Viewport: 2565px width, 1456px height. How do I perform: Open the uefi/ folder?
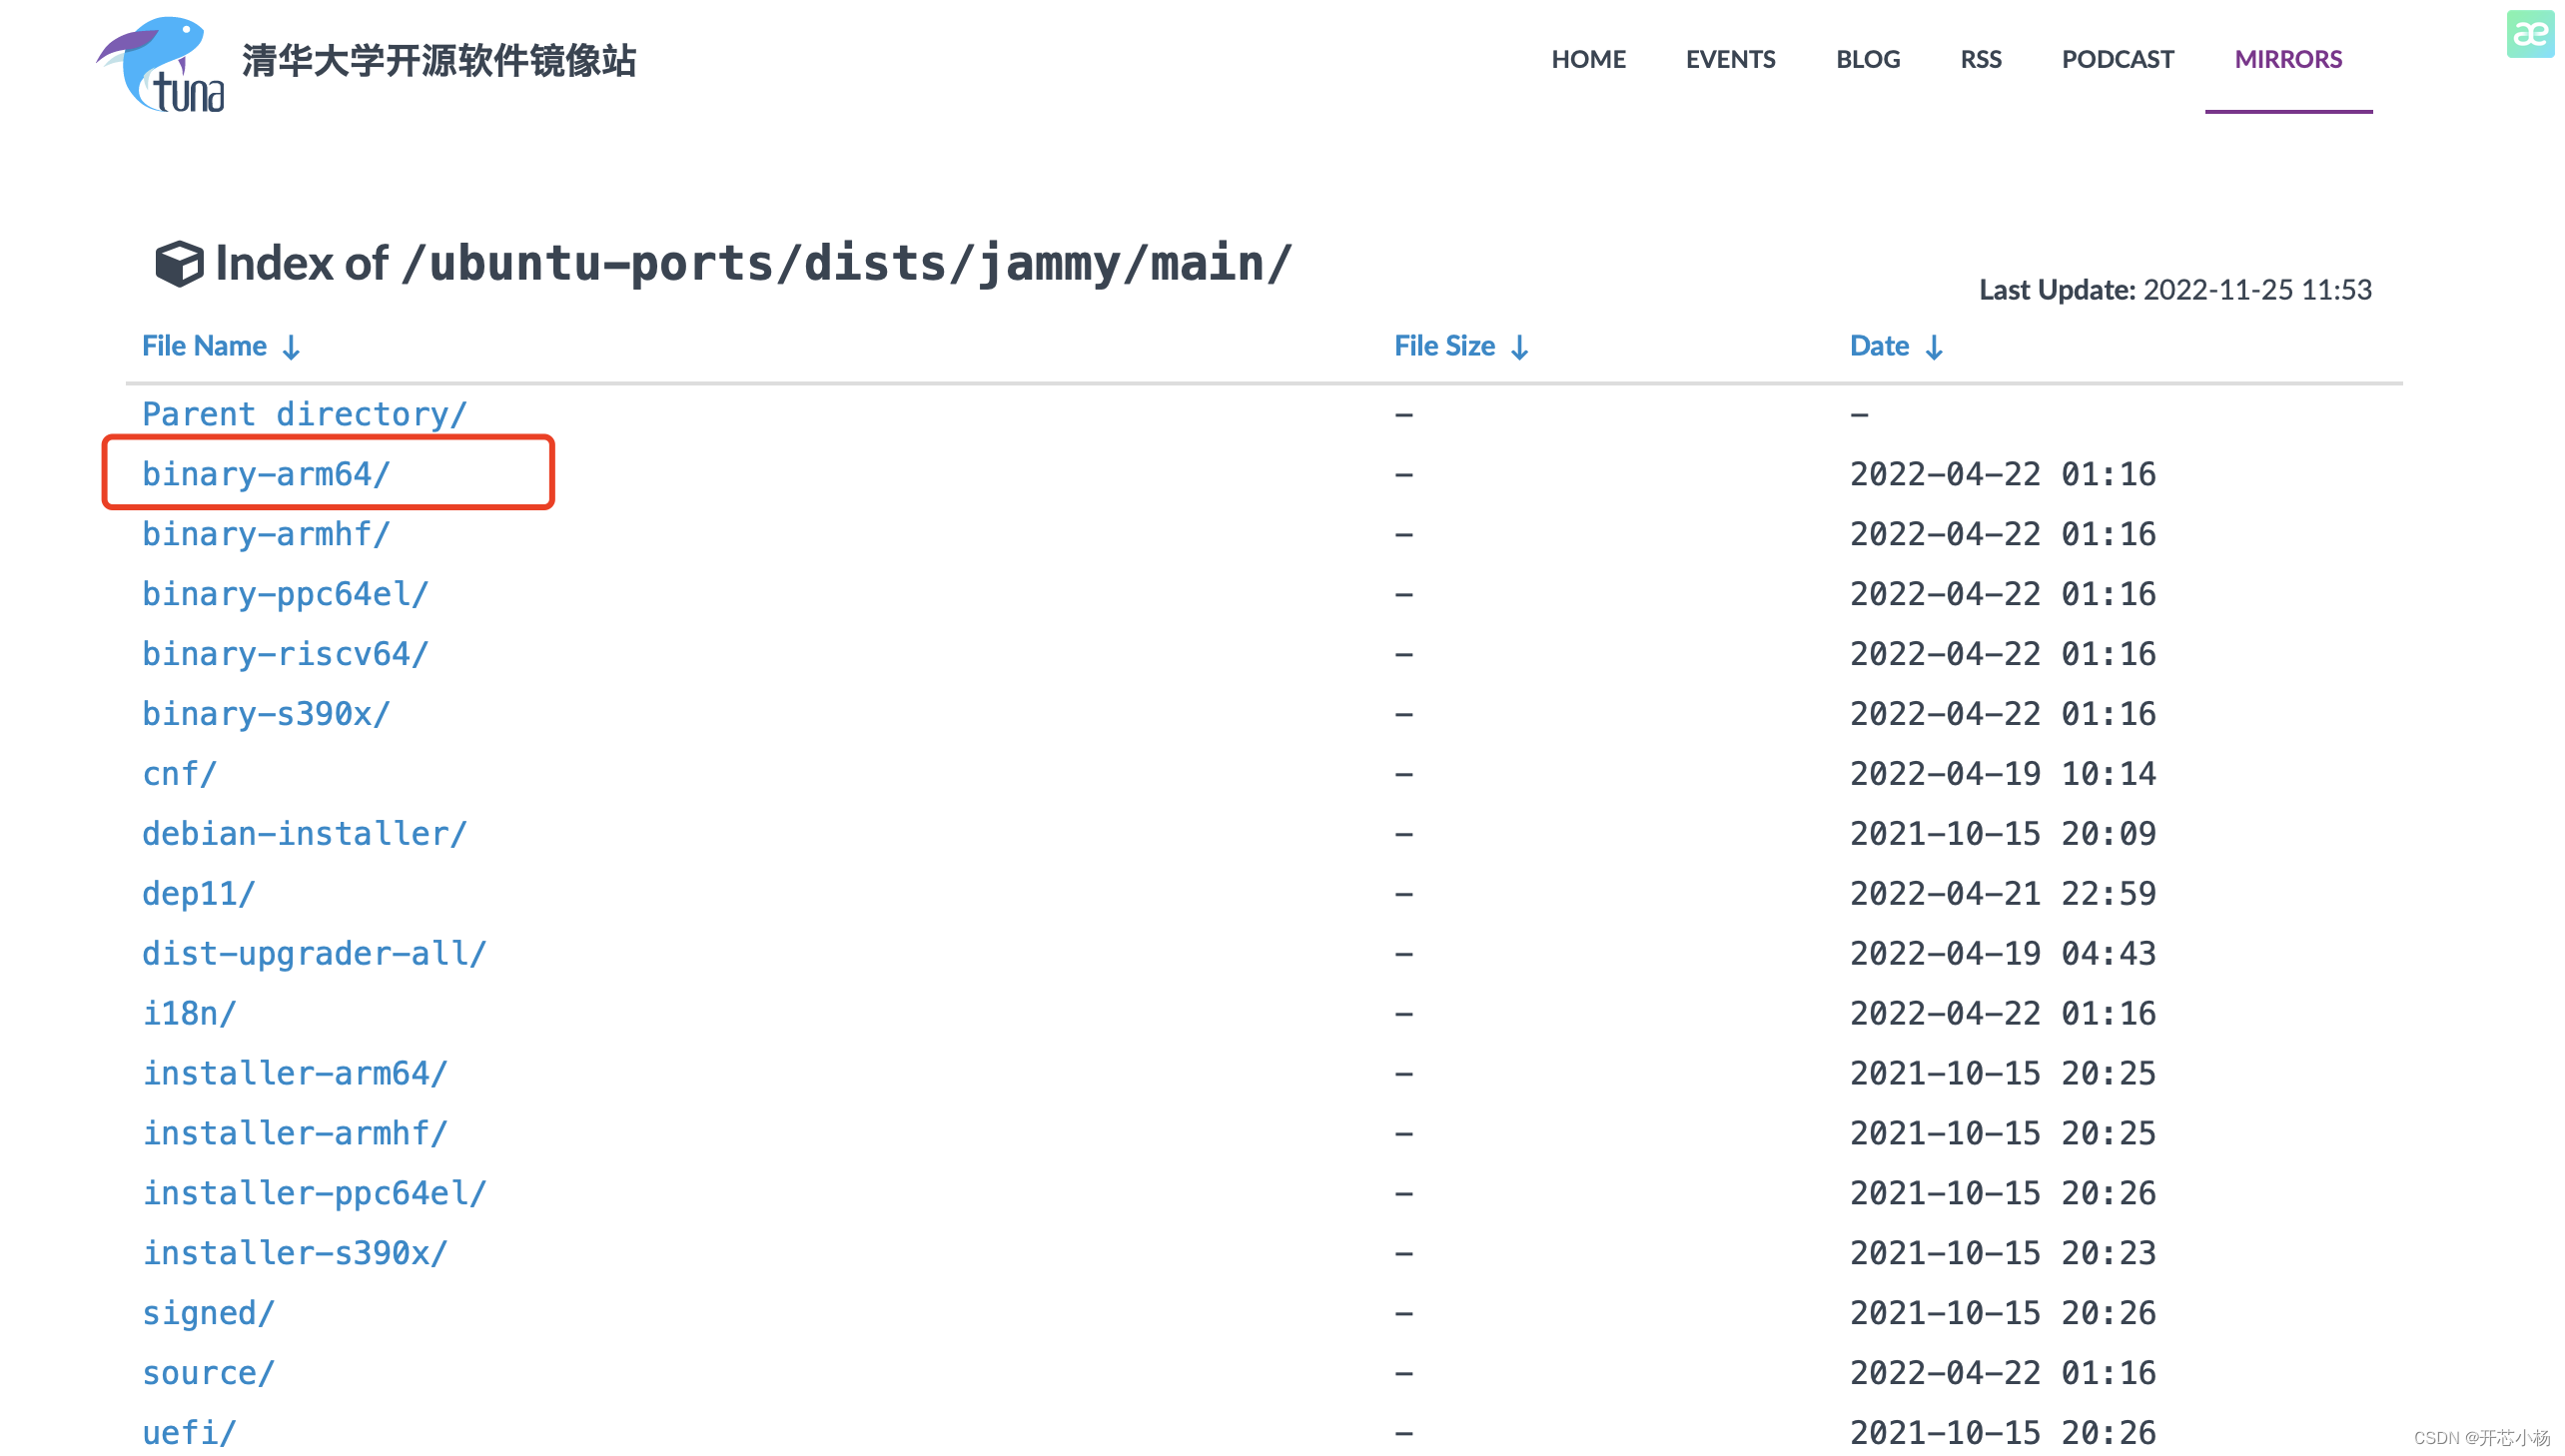[x=189, y=1434]
